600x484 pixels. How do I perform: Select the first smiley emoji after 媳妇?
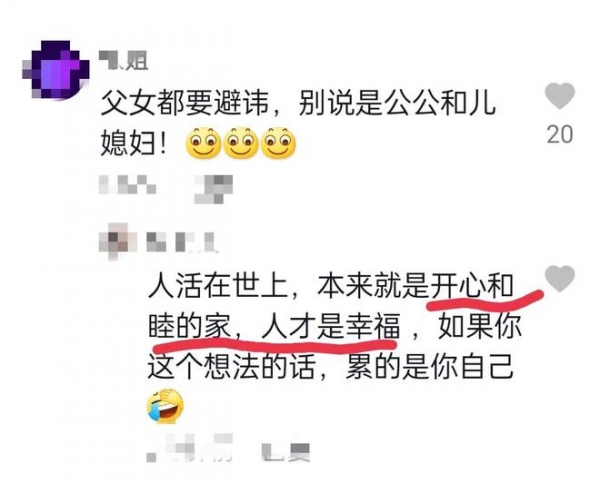[203, 143]
